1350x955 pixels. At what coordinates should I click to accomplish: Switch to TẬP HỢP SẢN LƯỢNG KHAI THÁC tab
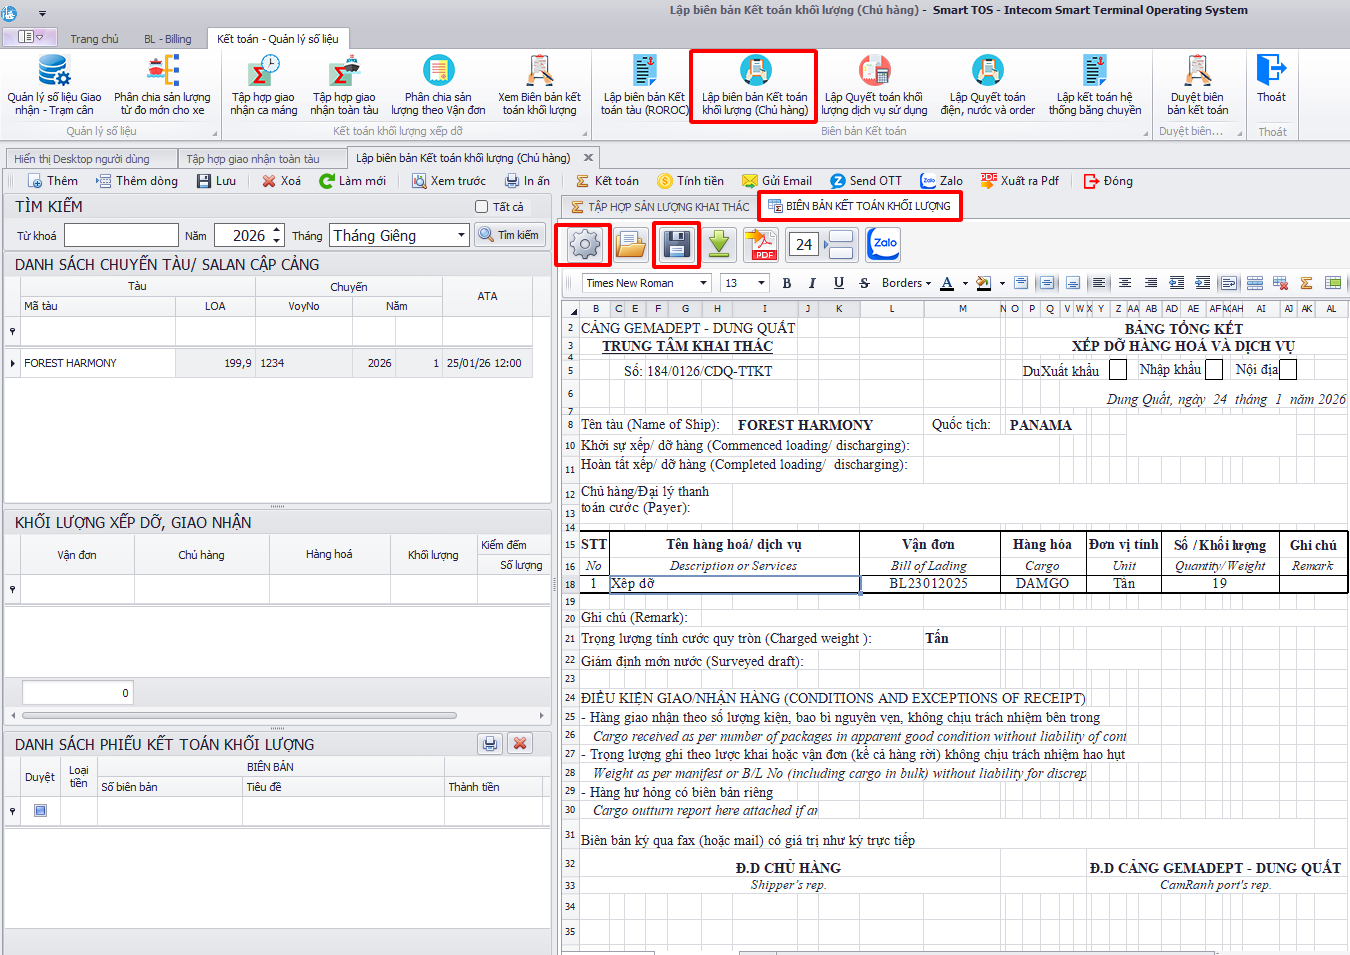tap(659, 207)
